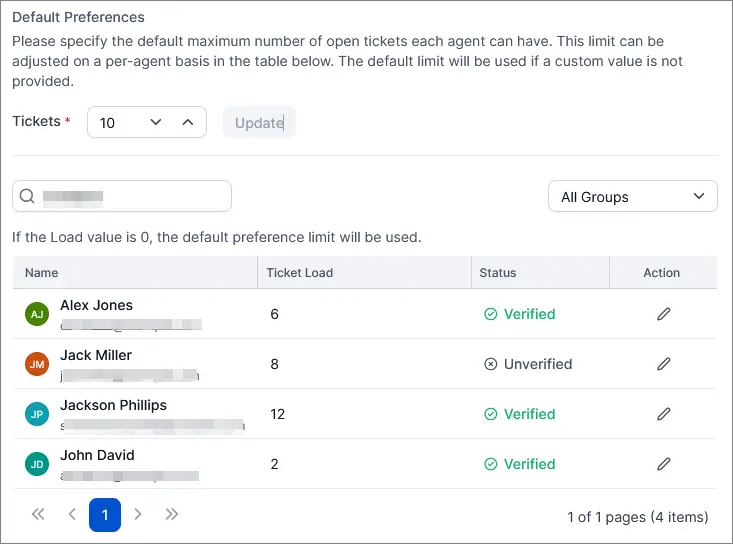Increase Tickets value with up chevron
This screenshot has width=733, height=544.
[187, 122]
